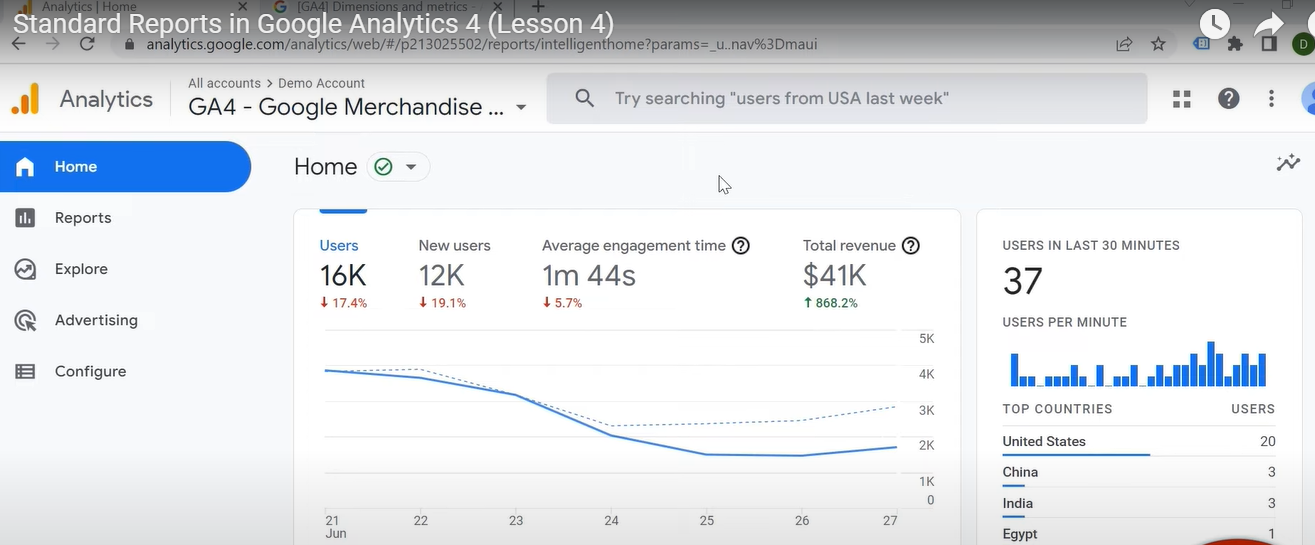
Task: Select the Total revenue metric
Action: coord(849,245)
